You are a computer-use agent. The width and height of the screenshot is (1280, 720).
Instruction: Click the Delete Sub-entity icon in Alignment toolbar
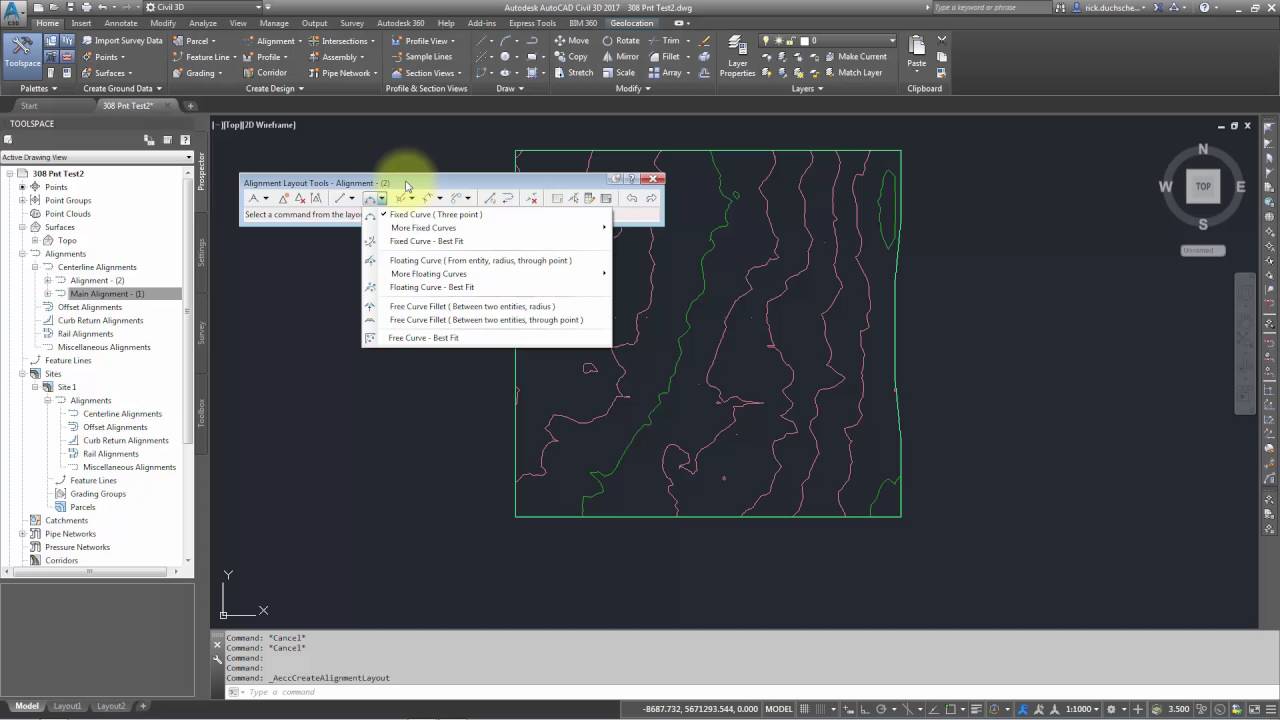point(531,198)
